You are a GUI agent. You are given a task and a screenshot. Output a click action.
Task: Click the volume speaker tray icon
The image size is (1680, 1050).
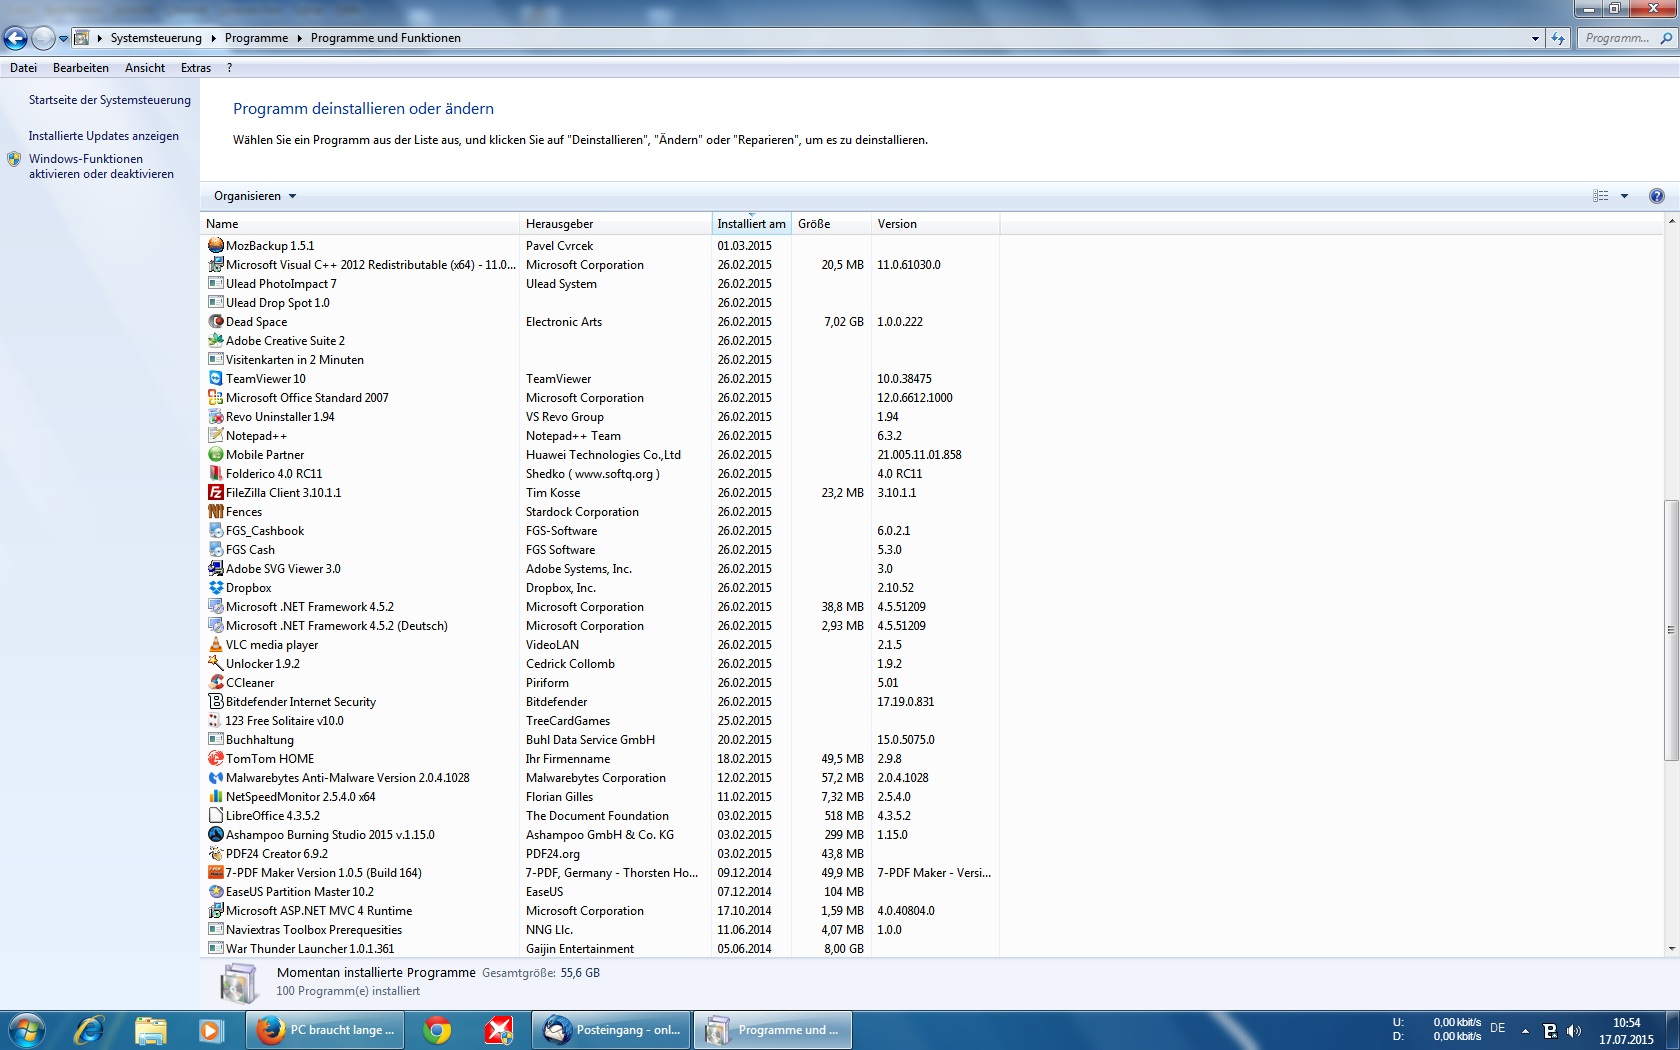tap(1574, 1030)
